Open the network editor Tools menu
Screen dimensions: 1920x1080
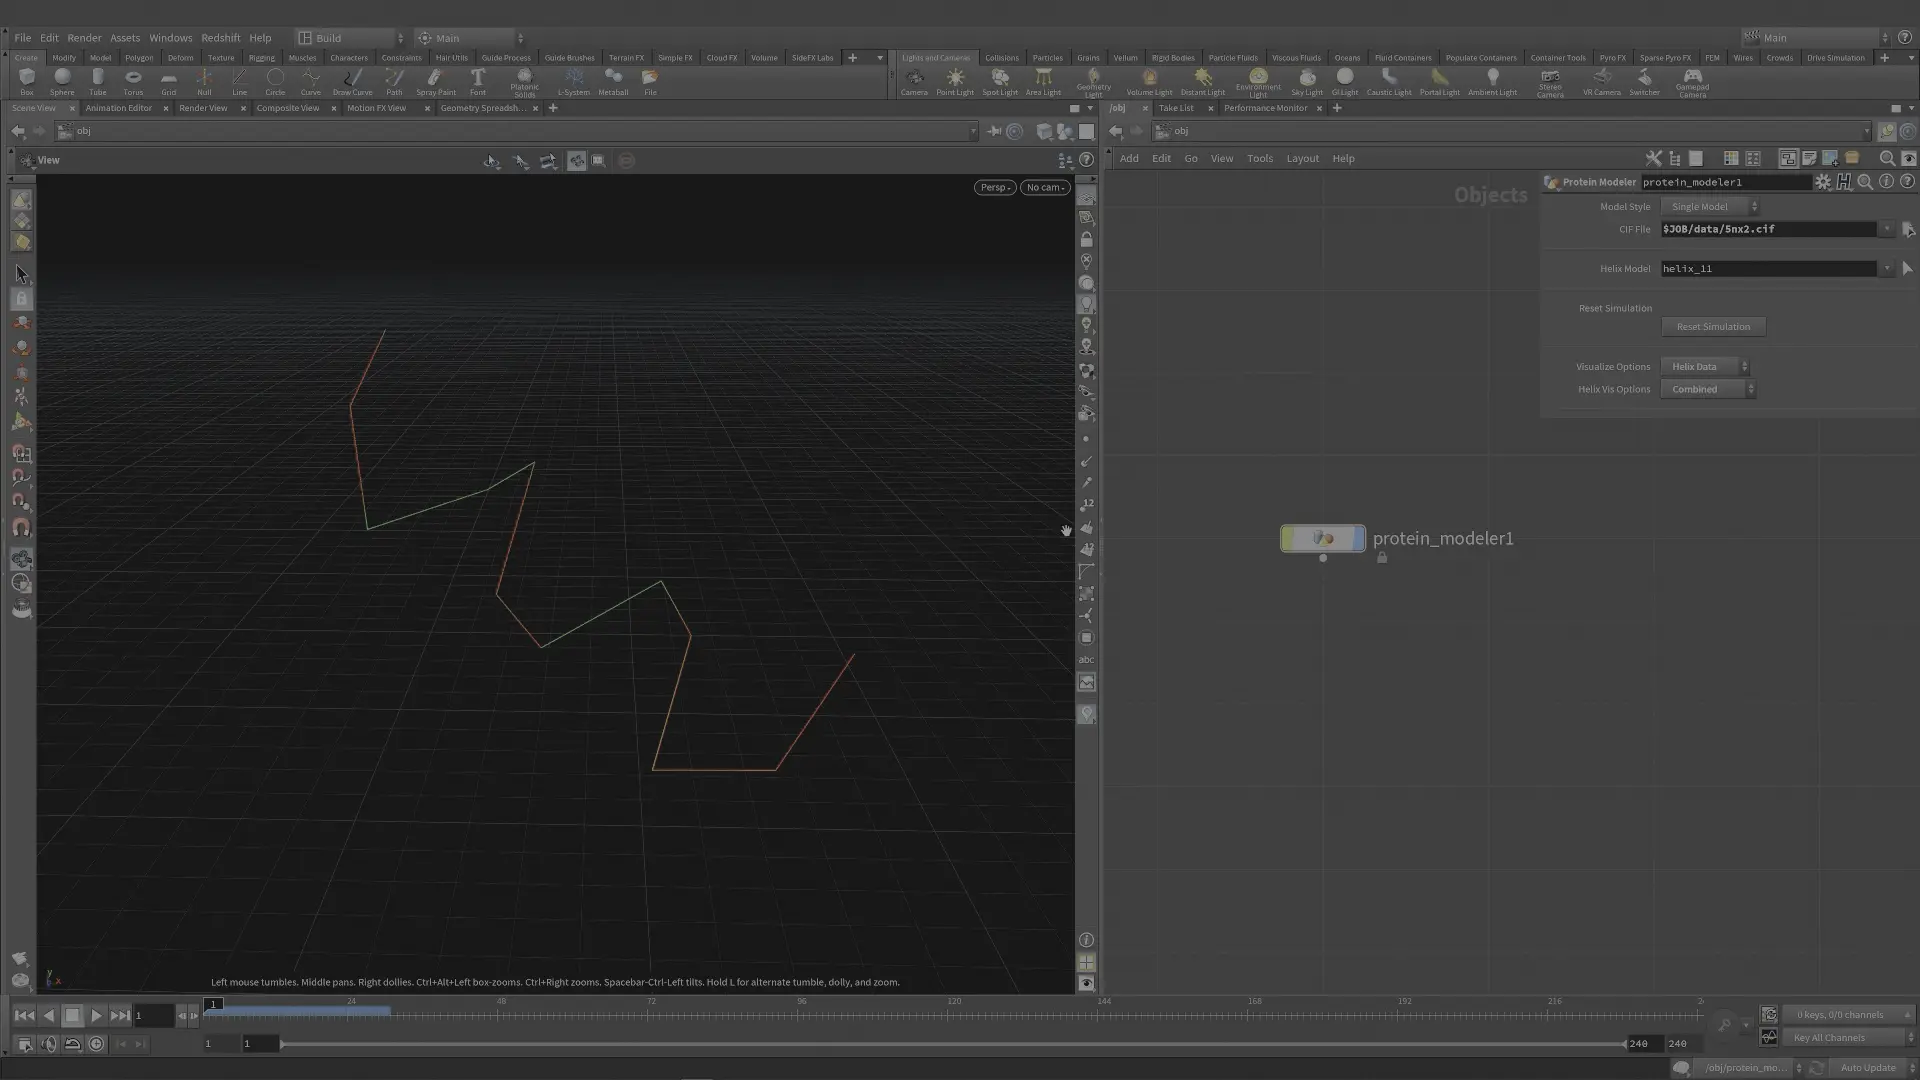pos(1259,158)
